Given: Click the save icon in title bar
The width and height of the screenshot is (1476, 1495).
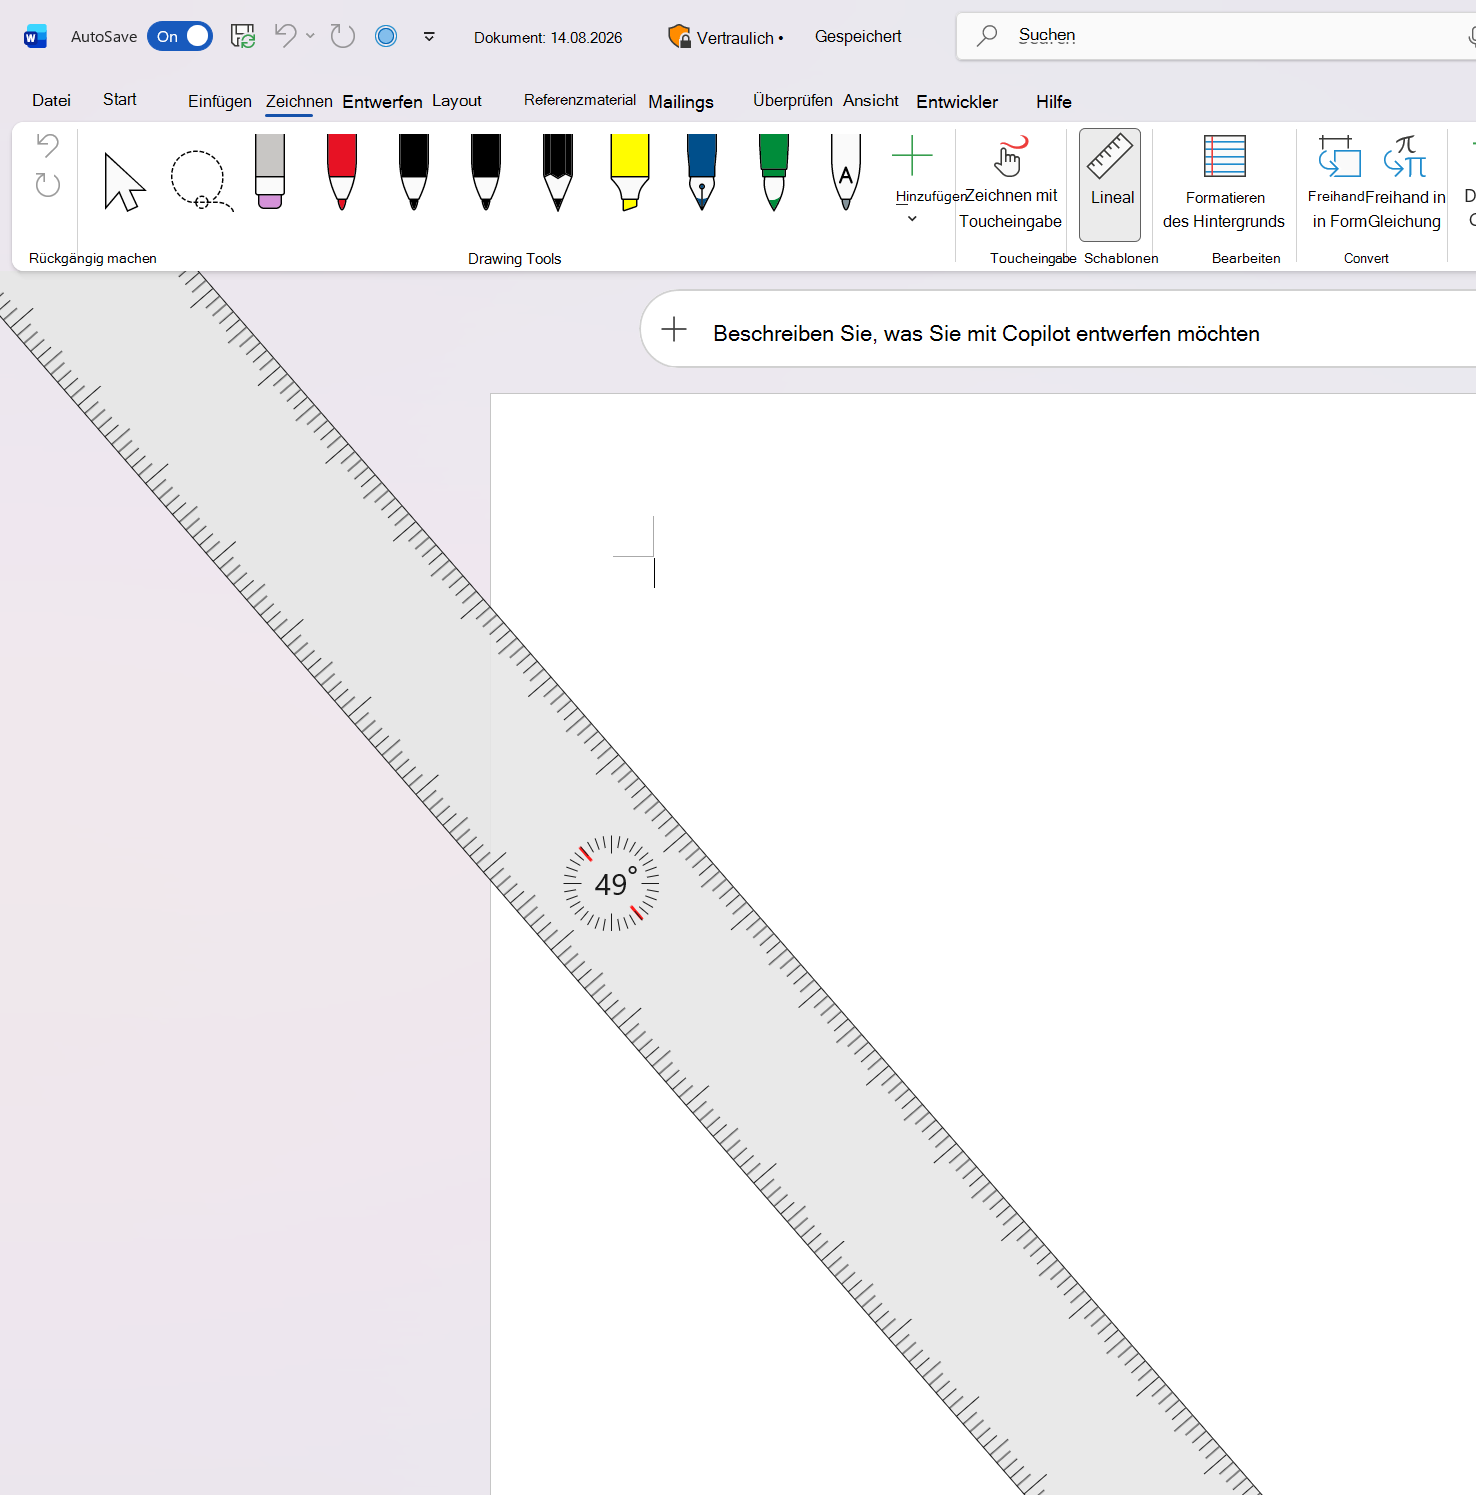Looking at the screenshot, I should tap(243, 37).
